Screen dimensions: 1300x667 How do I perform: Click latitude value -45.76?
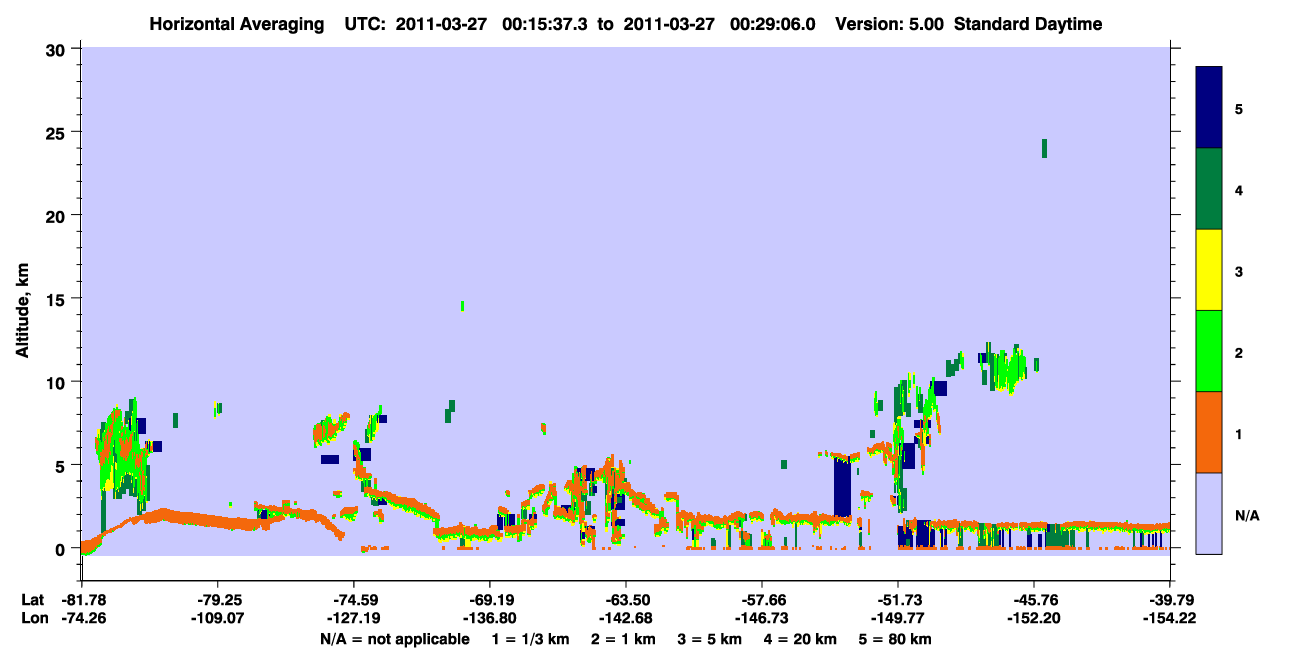[x=1034, y=599]
